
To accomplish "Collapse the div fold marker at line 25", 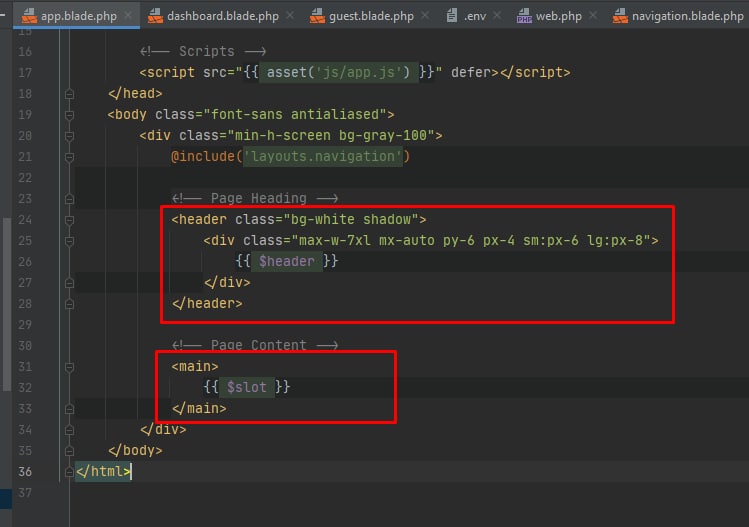I will coord(69,241).
